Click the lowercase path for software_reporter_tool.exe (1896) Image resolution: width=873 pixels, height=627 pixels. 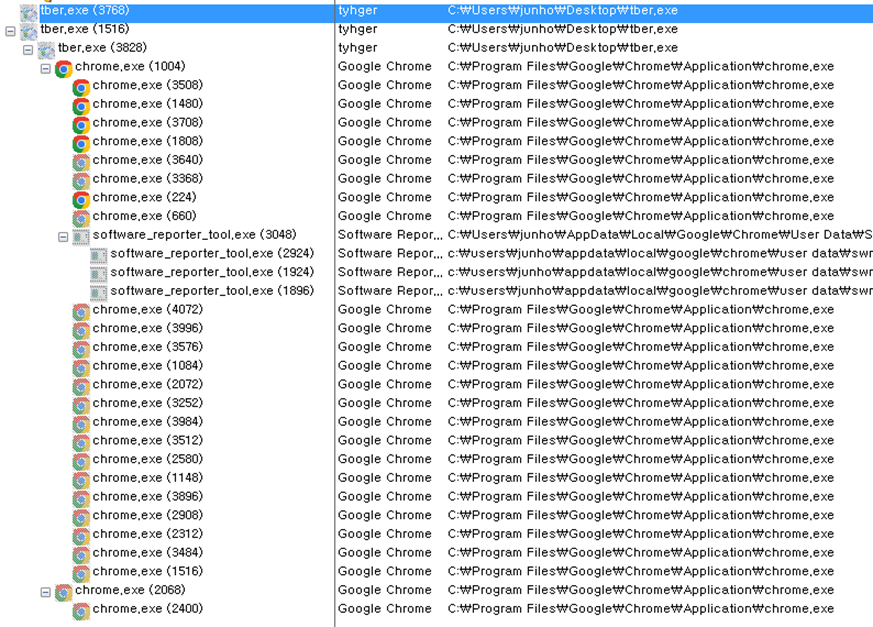[x=660, y=291]
